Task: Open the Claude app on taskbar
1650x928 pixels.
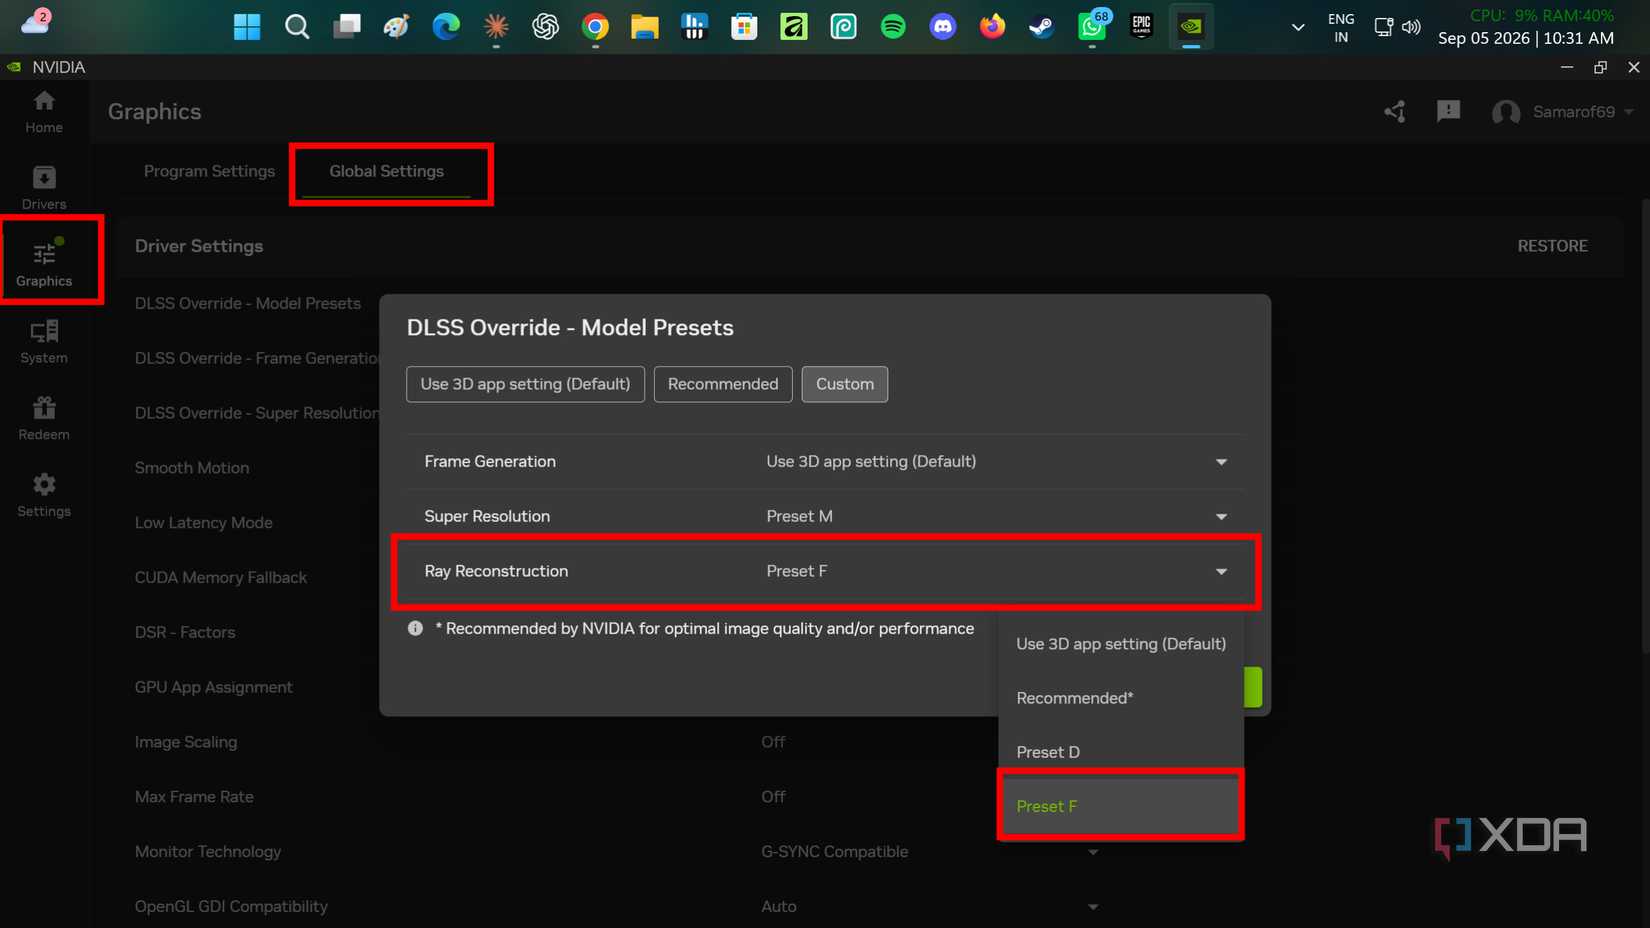Action: [x=496, y=27]
